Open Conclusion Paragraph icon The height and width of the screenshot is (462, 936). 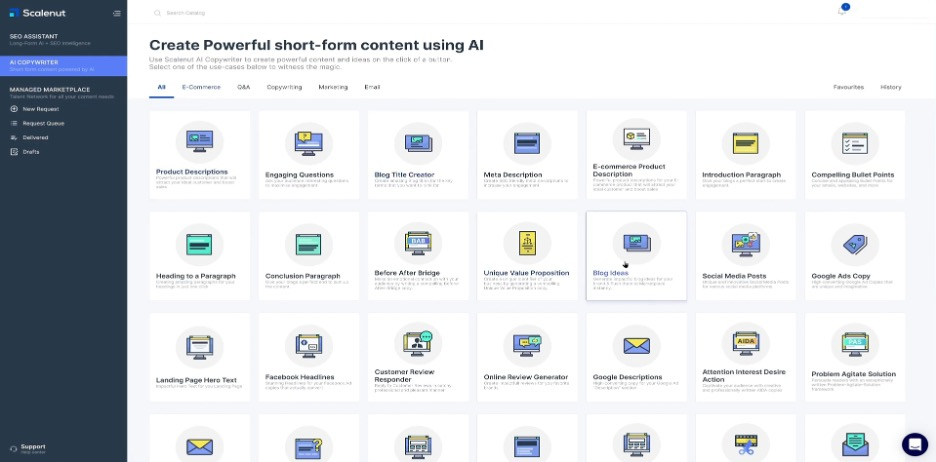click(x=309, y=244)
